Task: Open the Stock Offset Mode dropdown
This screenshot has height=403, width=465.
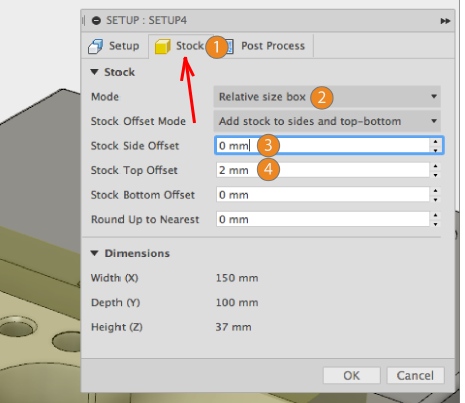Action: [x=327, y=121]
